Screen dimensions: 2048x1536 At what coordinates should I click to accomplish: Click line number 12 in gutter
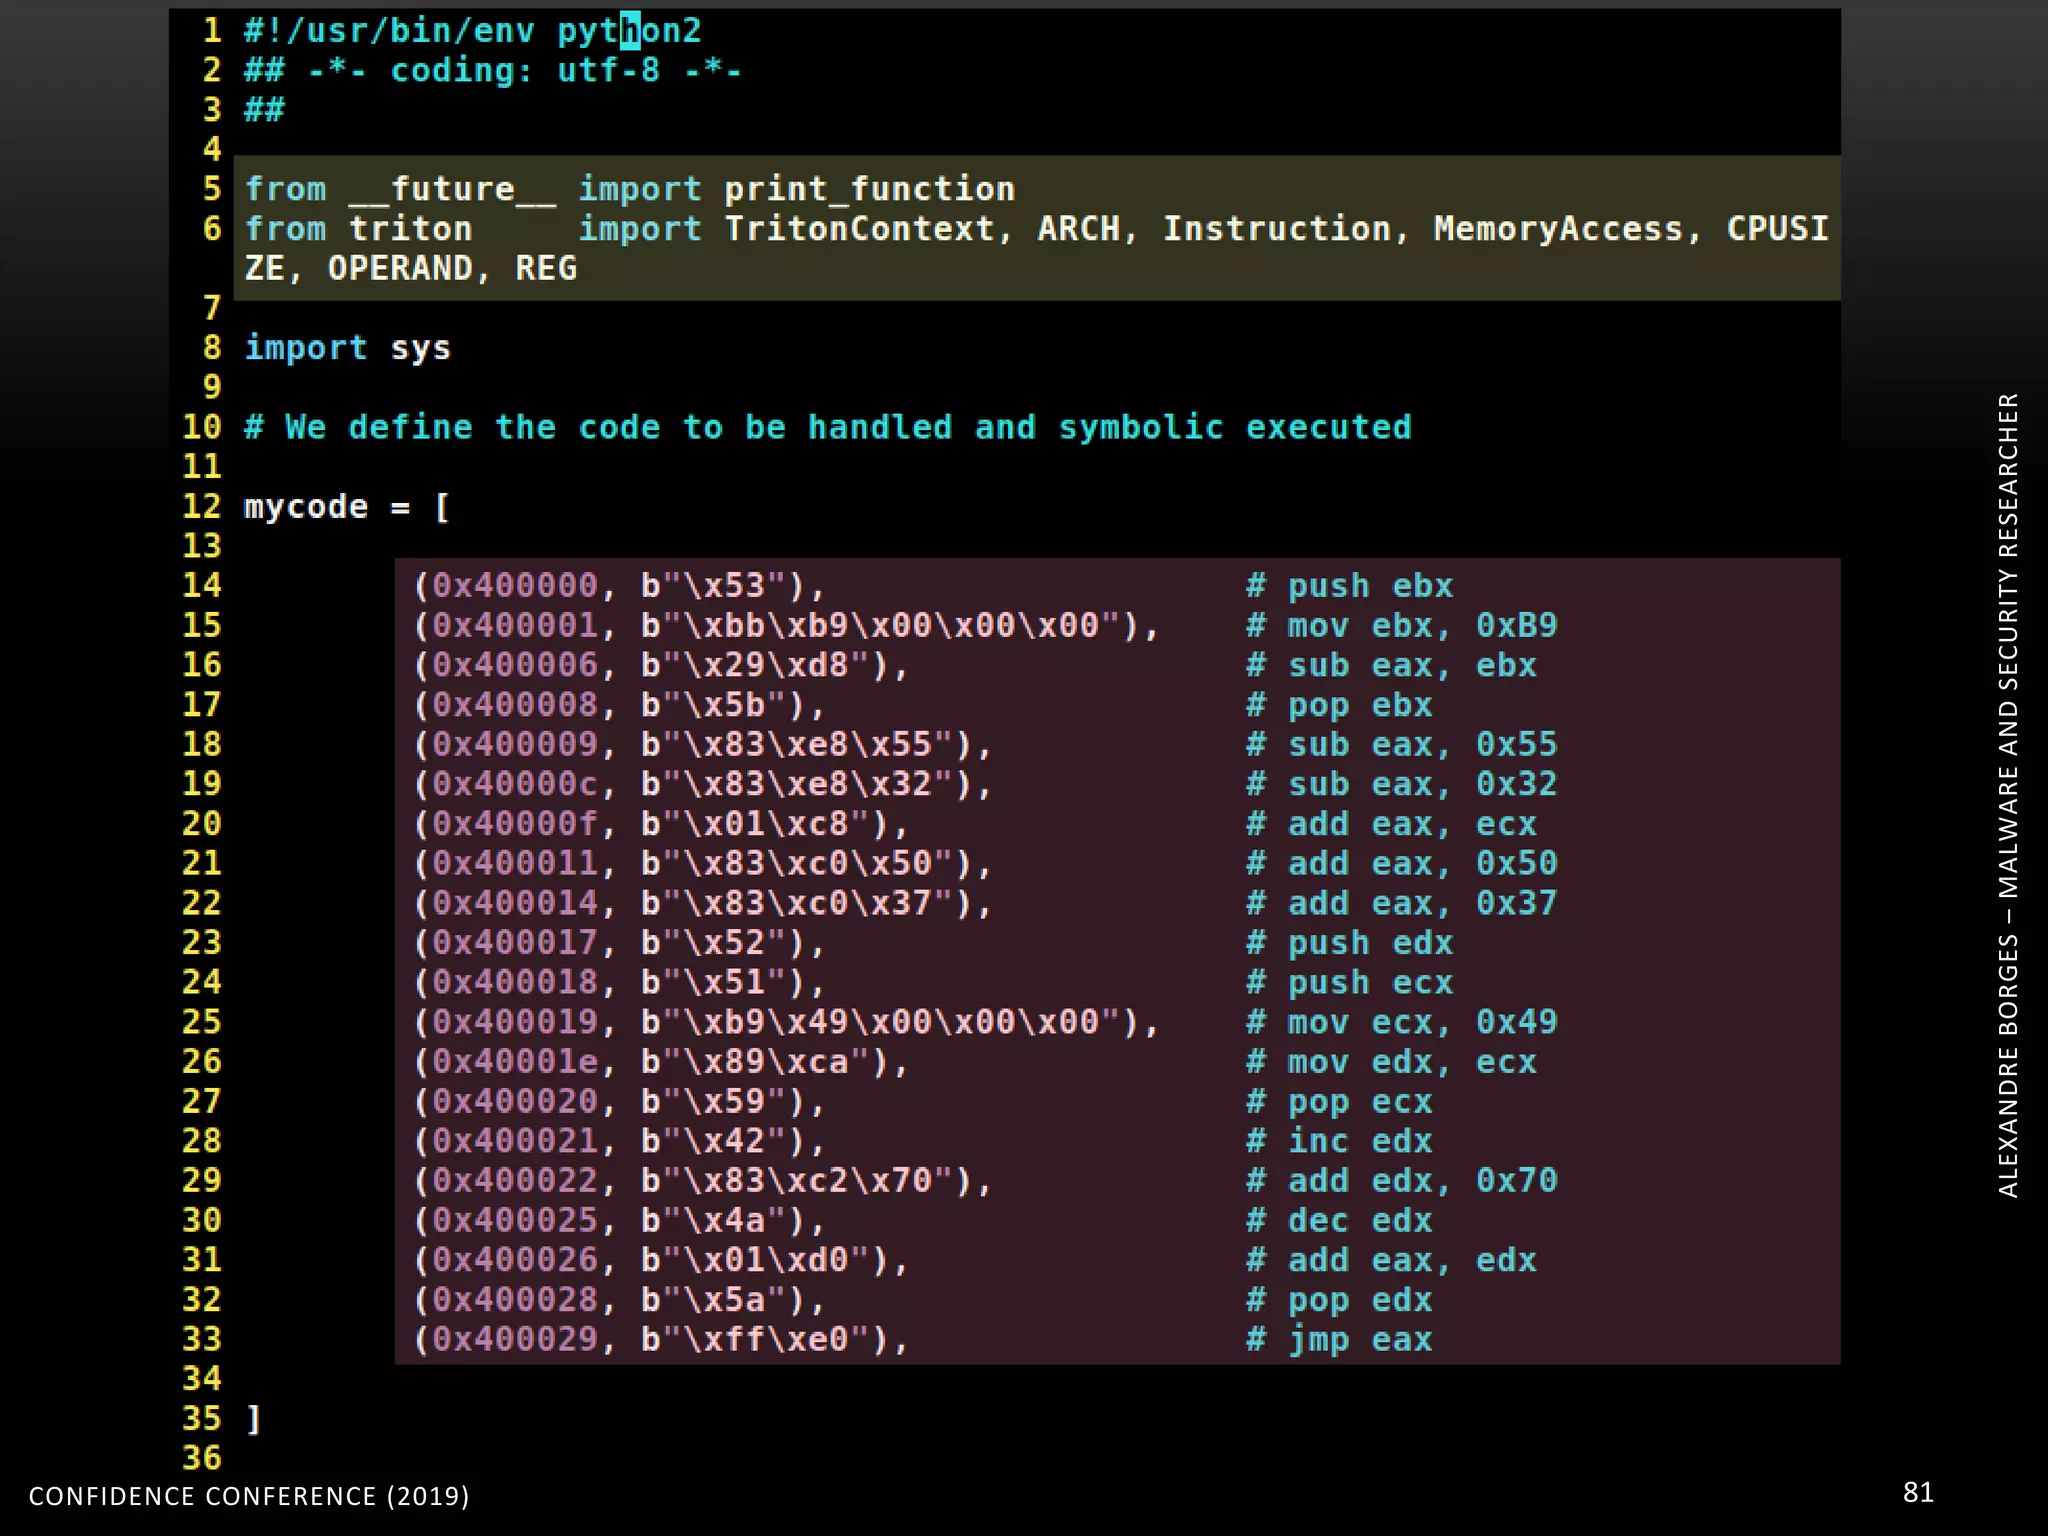pos(201,507)
